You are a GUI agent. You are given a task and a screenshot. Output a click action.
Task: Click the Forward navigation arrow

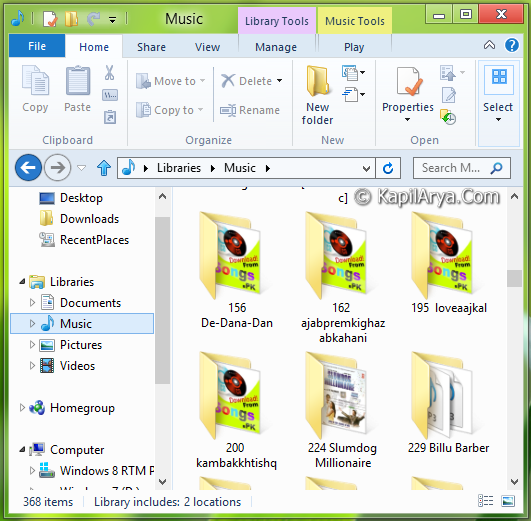coord(58,167)
